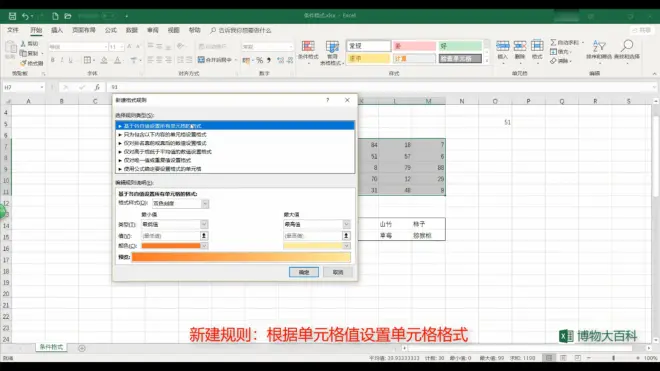660x371 pixels.
Task: Click the Tell me search box
Action: pyautogui.click(x=241, y=30)
